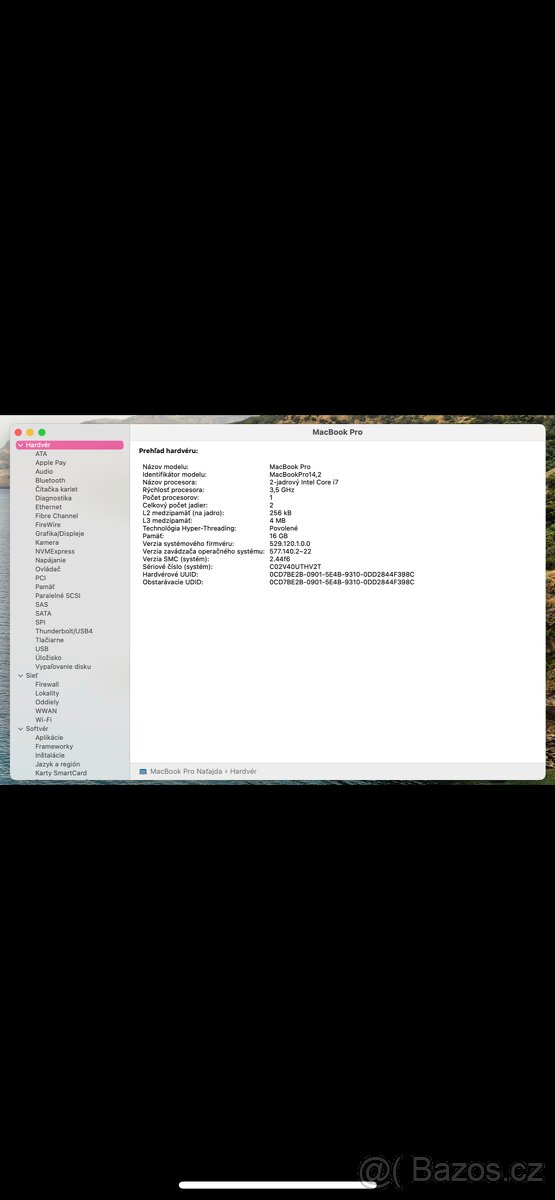Select WWAN in the sidebar
Image resolution: width=555 pixels, height=1200 pixels.
pyautogui.click(x=46, y=711)
